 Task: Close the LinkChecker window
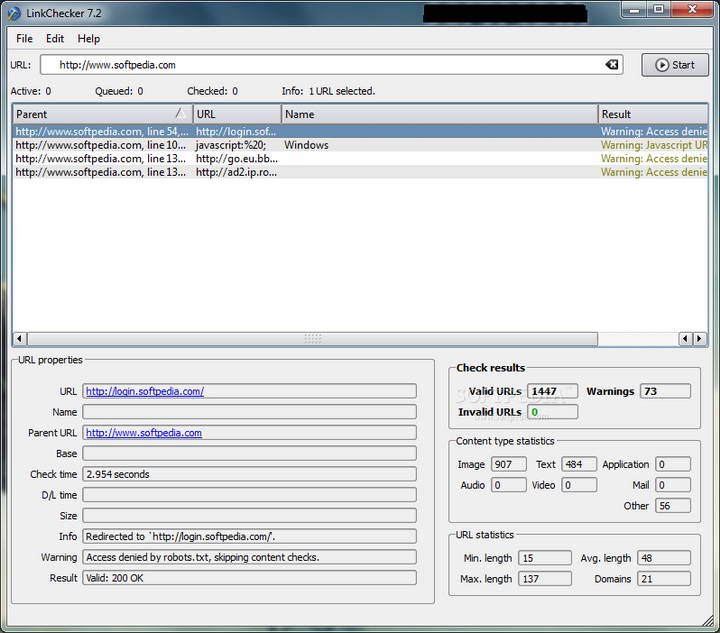689,9
